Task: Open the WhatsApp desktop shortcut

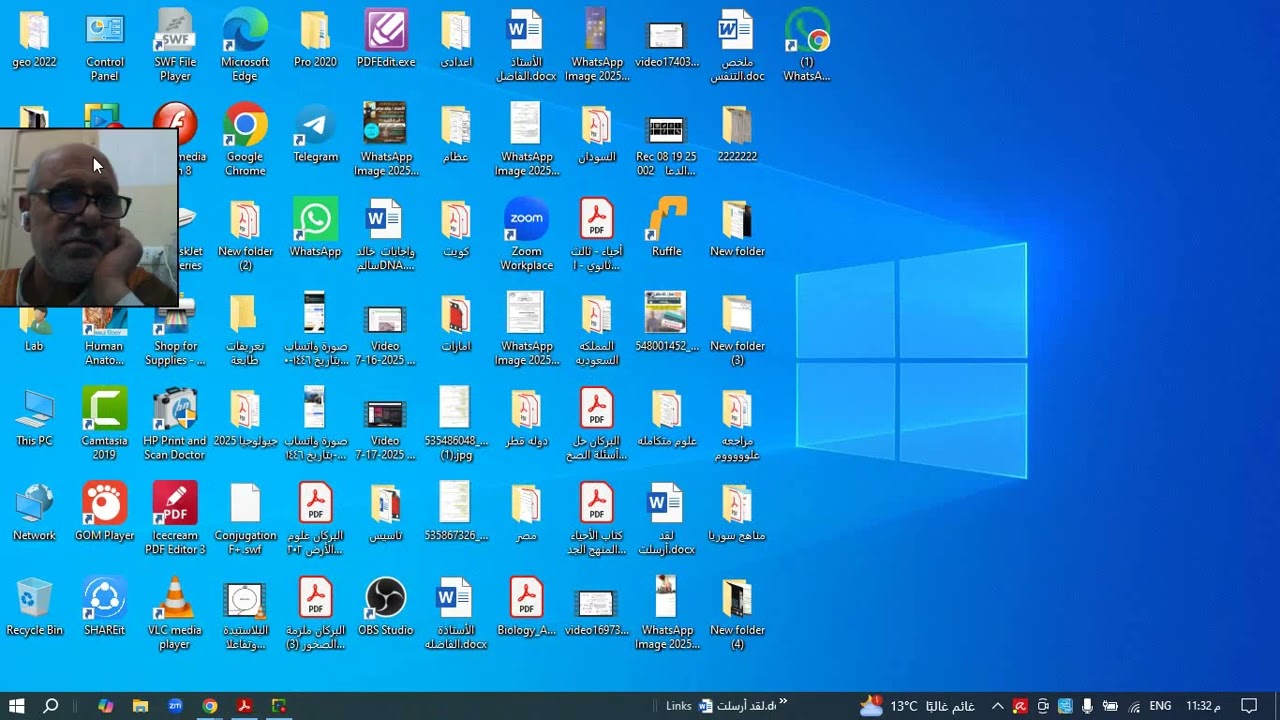Action: 315,228
